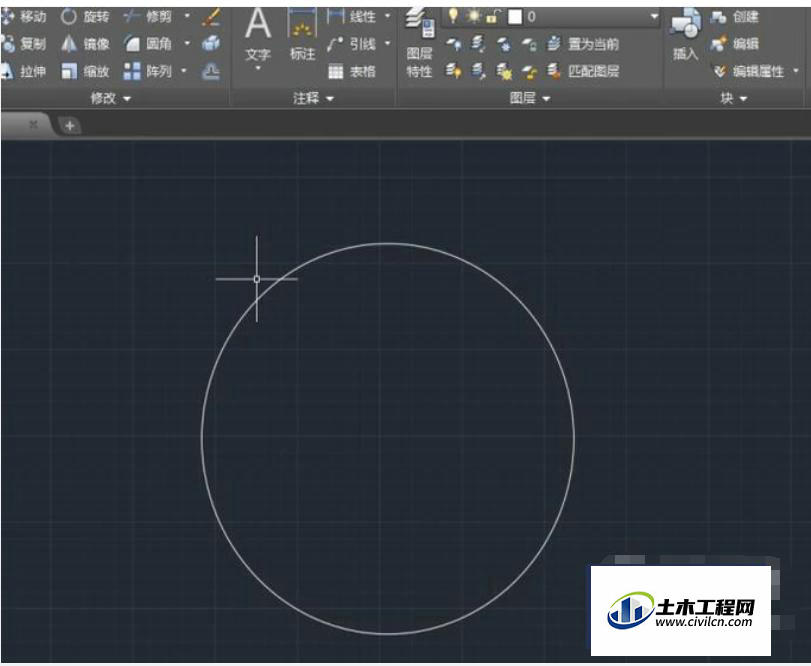The image size is (811, 666).
Task: Open the layer 0 dropdown list
Action: (x=654, y=17)
